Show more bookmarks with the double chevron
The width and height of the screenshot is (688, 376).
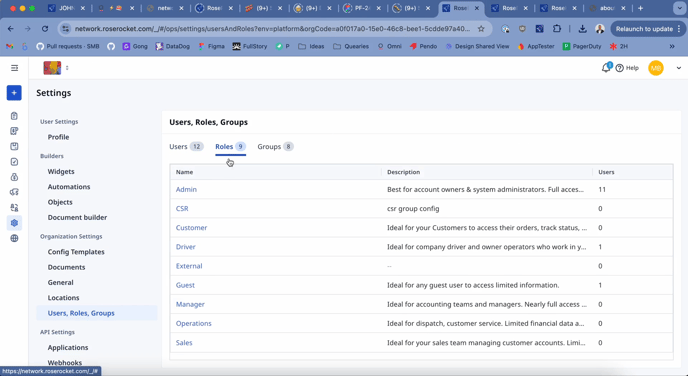(x=672, y=46)
